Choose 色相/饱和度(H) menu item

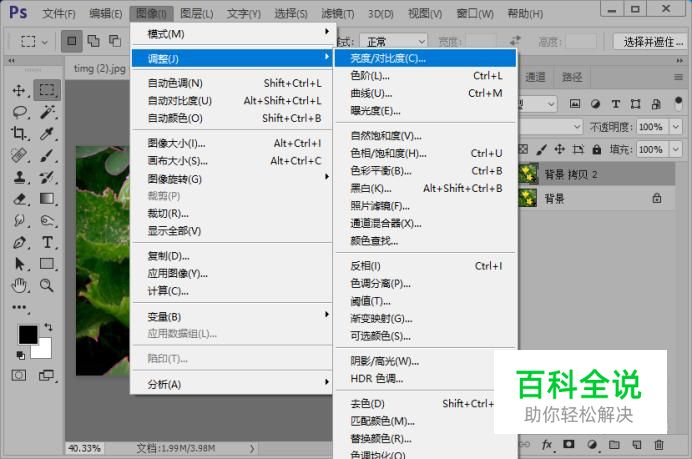pos(425,153)
